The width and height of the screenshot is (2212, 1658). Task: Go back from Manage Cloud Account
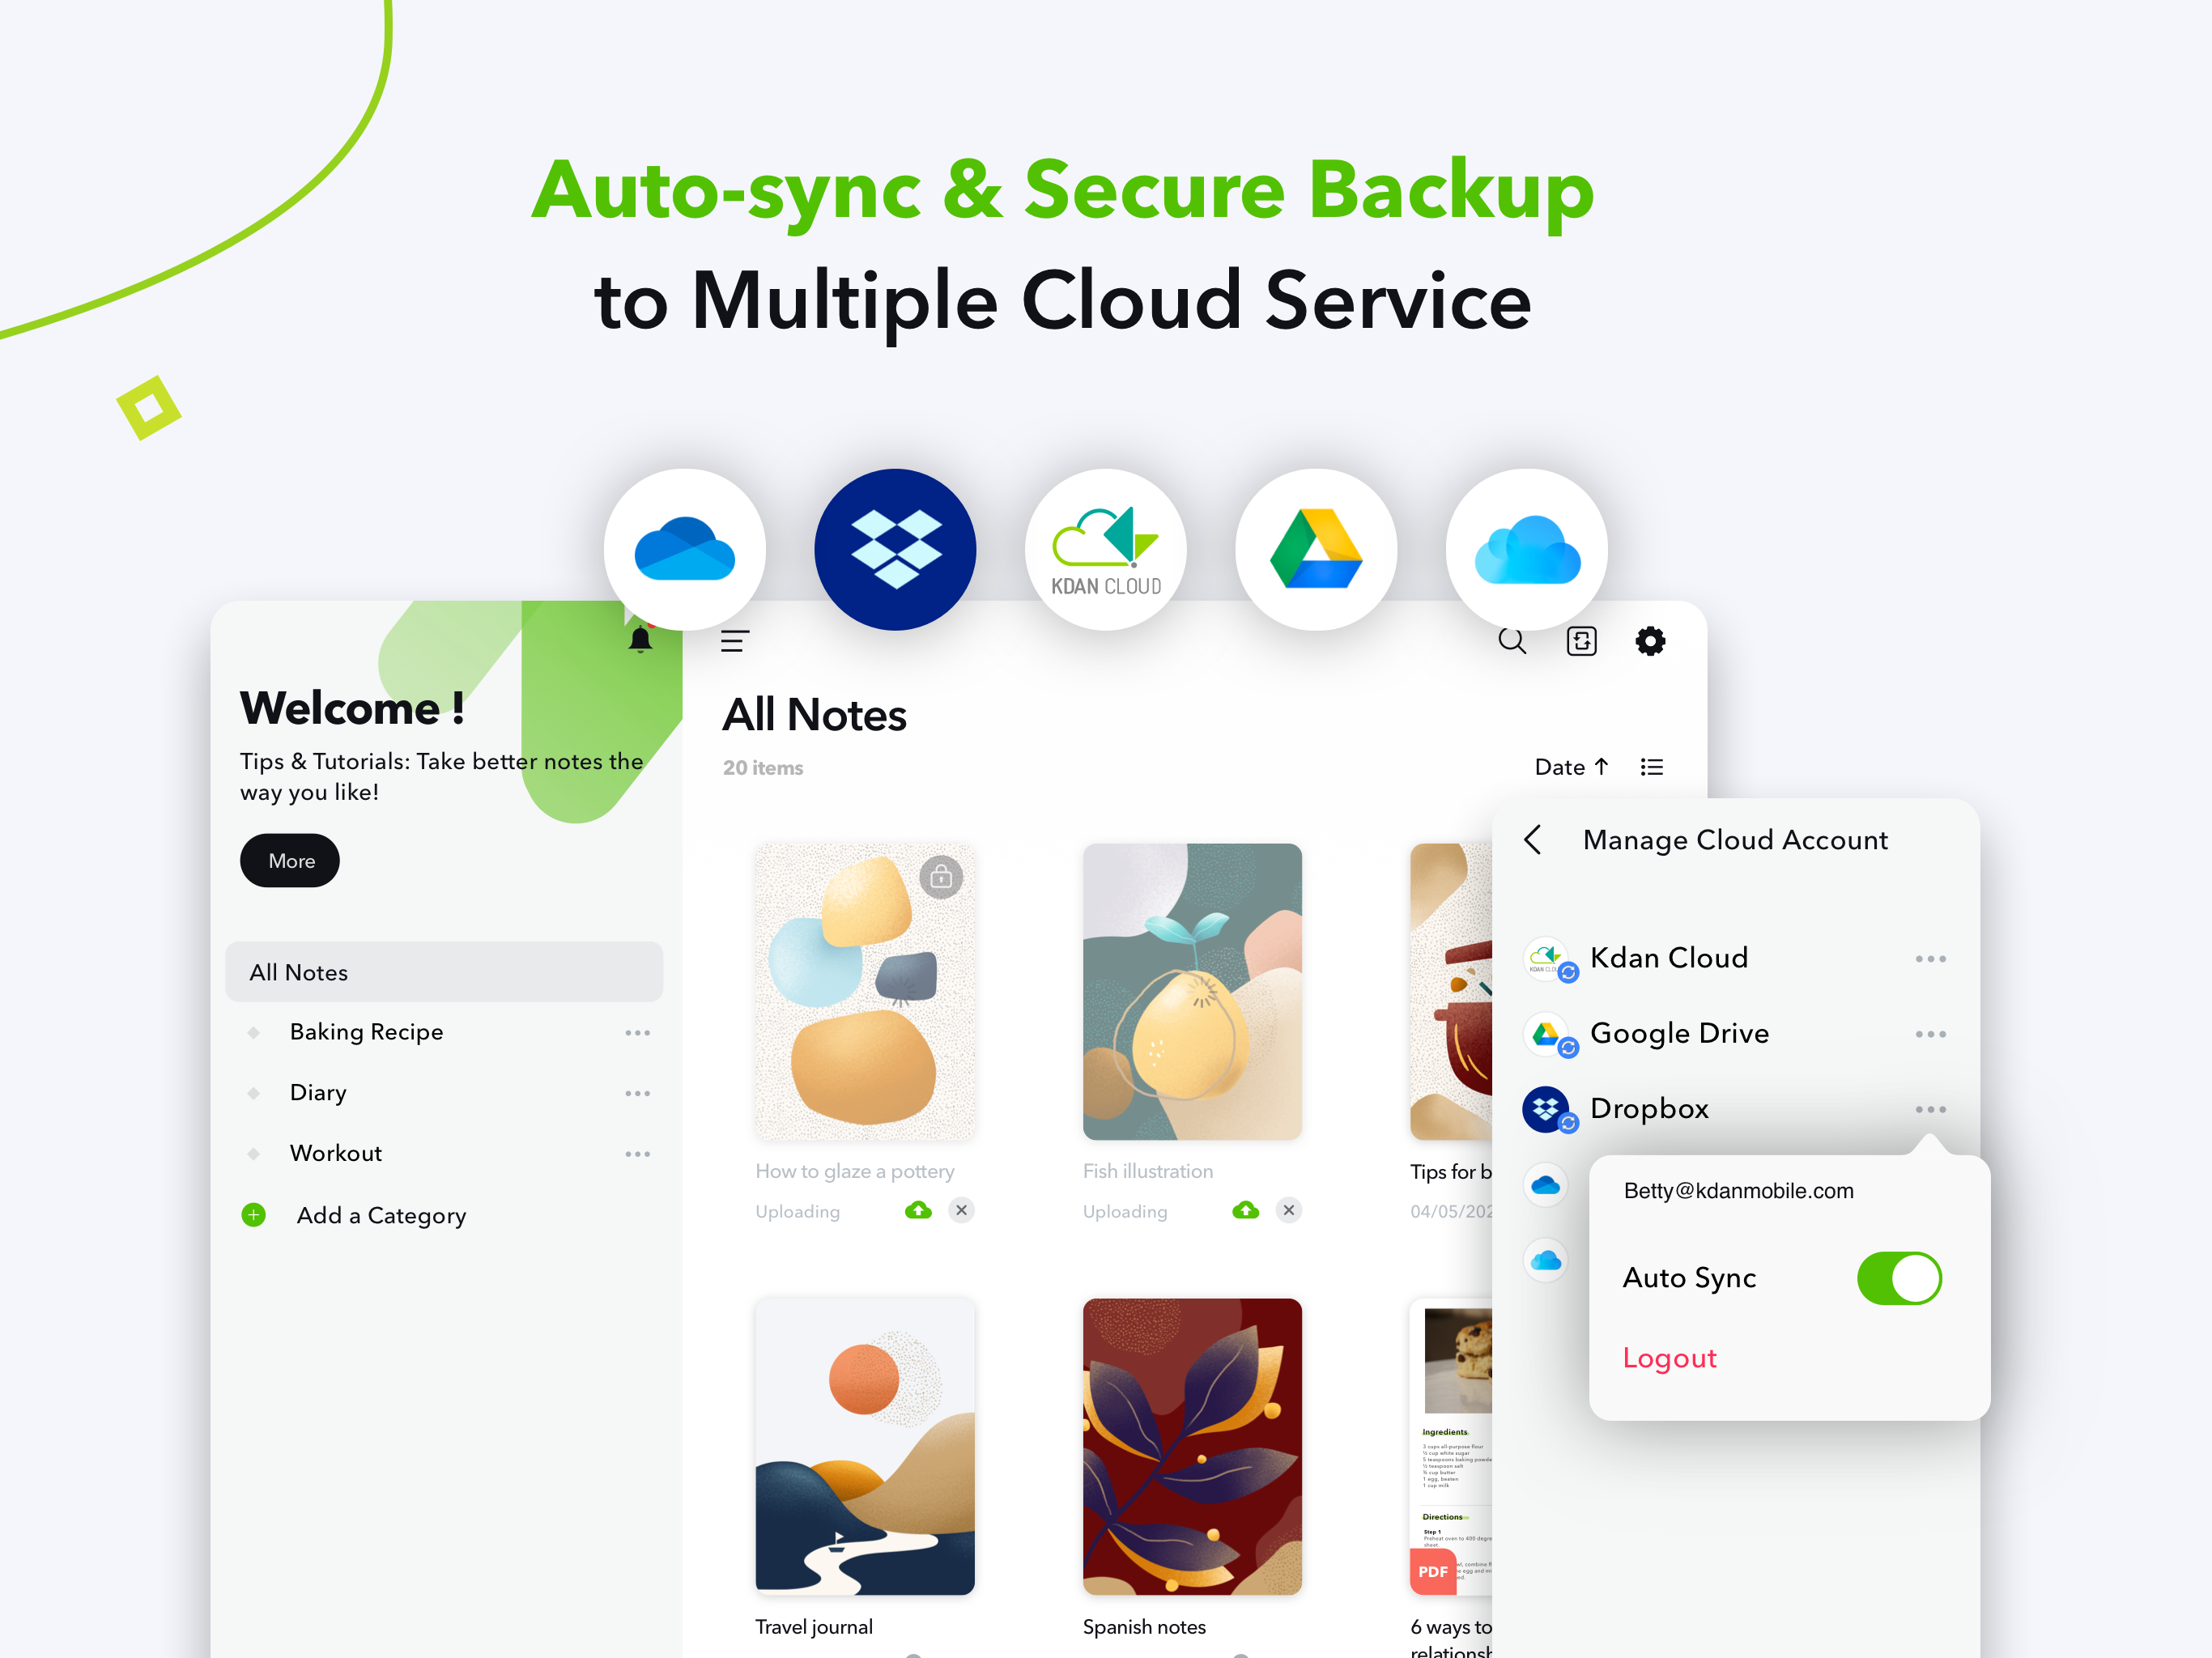point(1532,840)
